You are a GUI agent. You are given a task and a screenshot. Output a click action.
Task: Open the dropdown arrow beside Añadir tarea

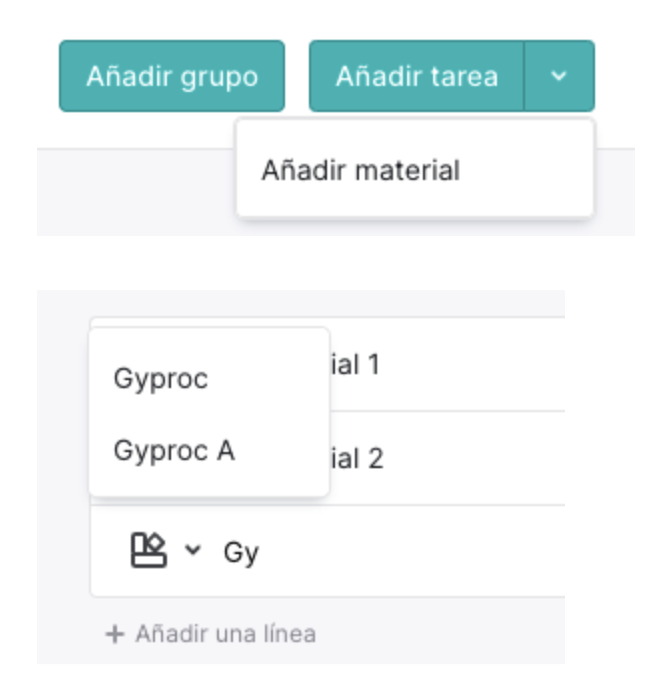click(559, 76)
